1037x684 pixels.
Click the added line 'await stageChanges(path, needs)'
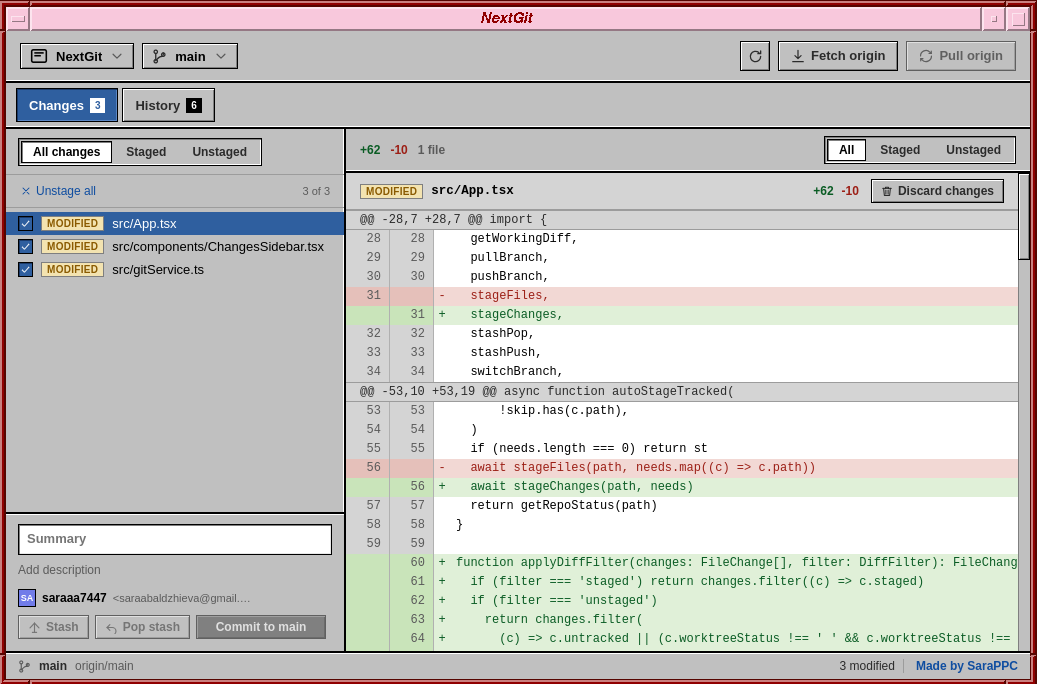click(682, 487)
